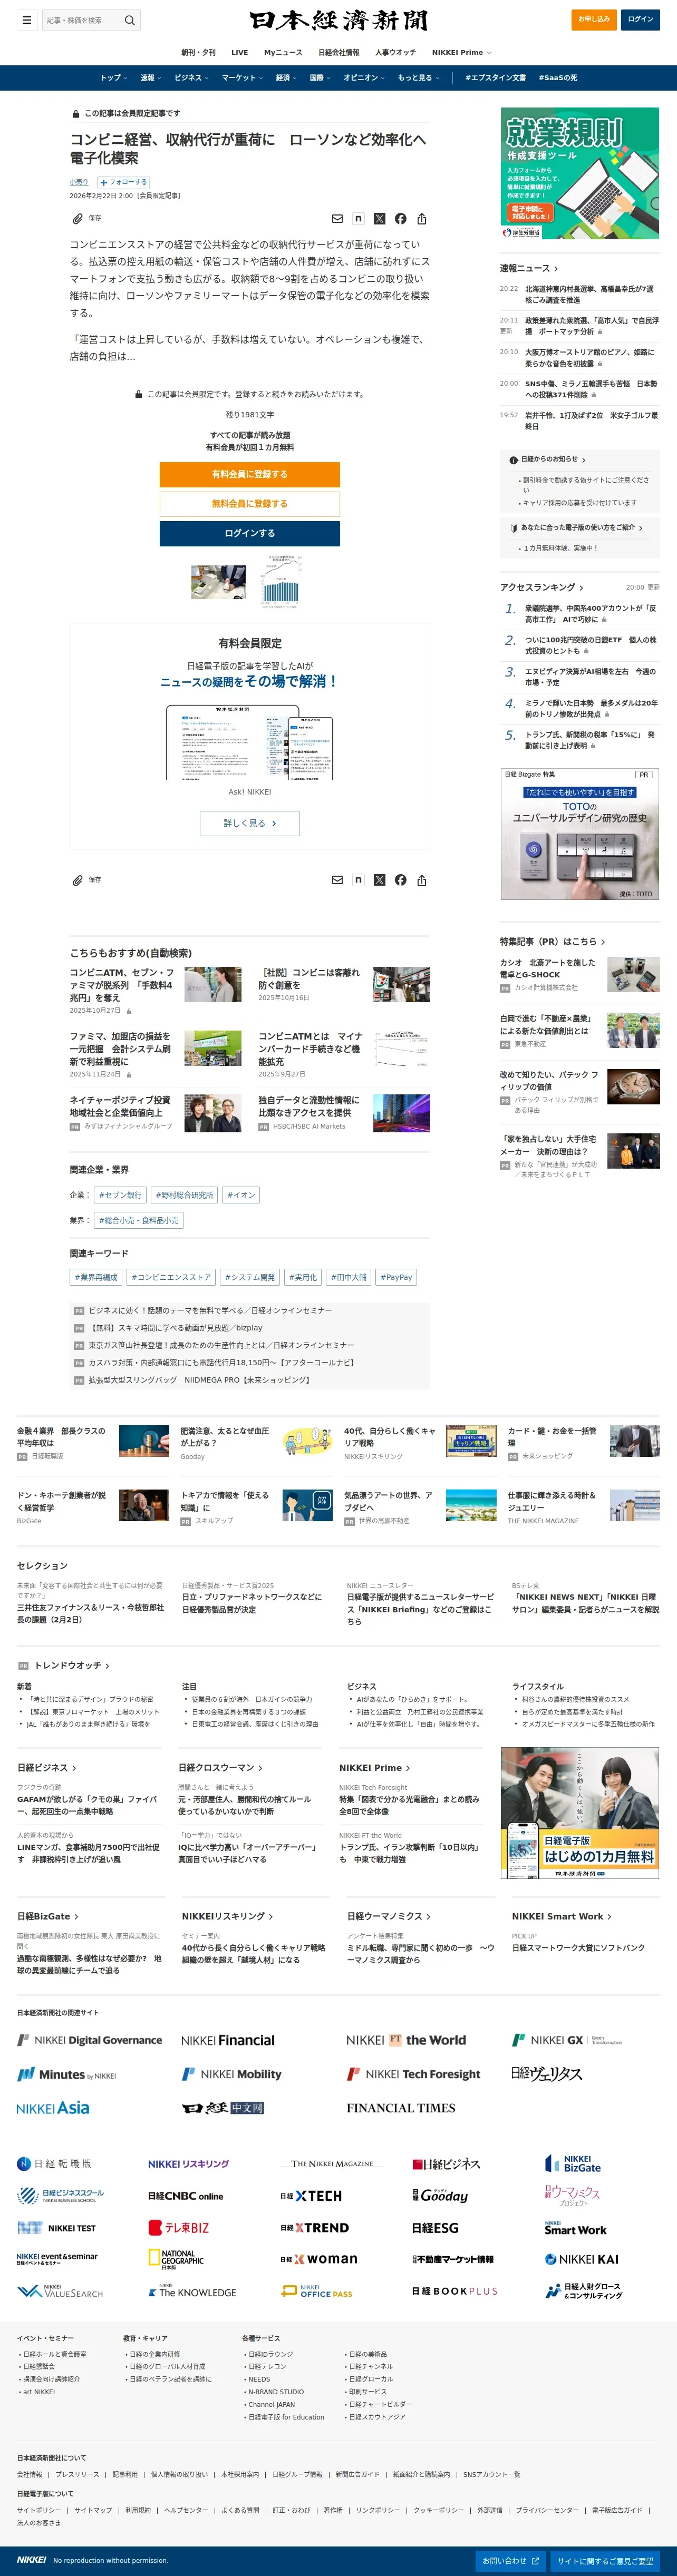Expand the NIKKEI Prime menu
677x2576 pixels.
click(462, 52)
